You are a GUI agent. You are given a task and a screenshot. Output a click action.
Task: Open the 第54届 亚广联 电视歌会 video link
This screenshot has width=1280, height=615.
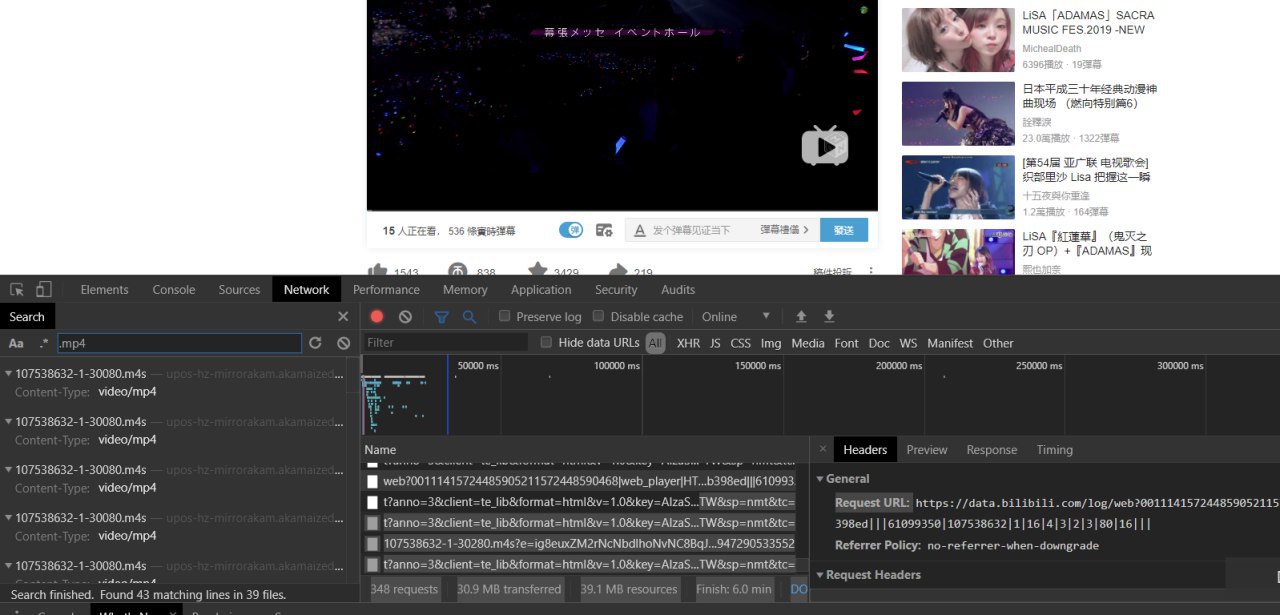tap(1086, 169)
